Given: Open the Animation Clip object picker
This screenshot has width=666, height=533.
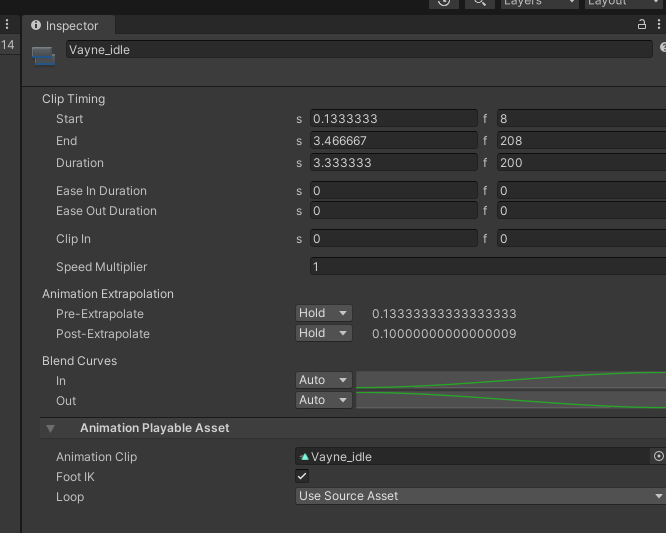Looking at the screenshot, I should [x=658, y=457].
